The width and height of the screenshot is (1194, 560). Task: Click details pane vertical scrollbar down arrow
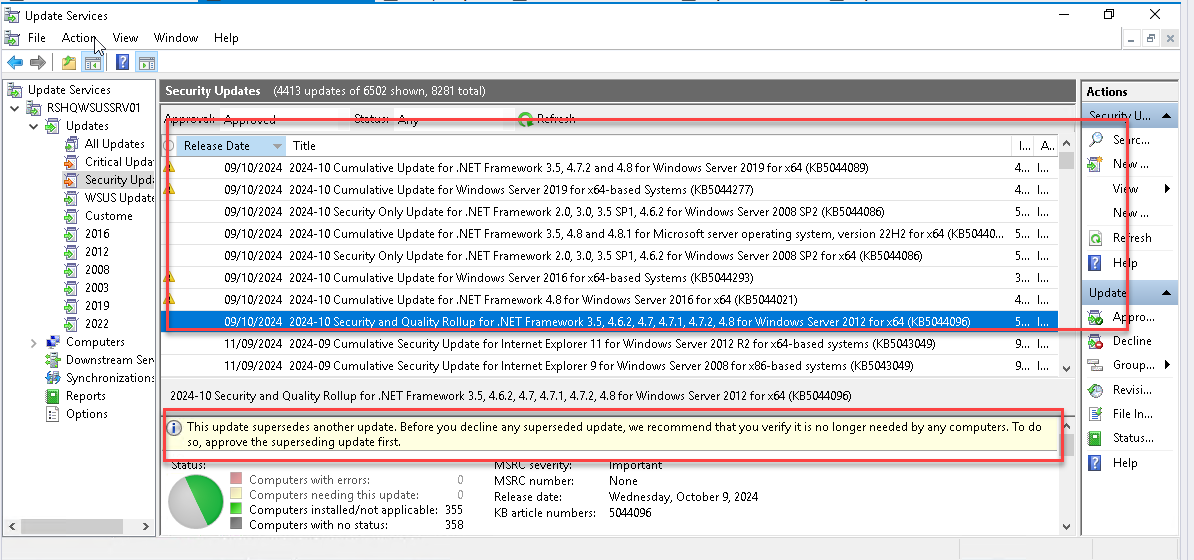coord(1066,527)
